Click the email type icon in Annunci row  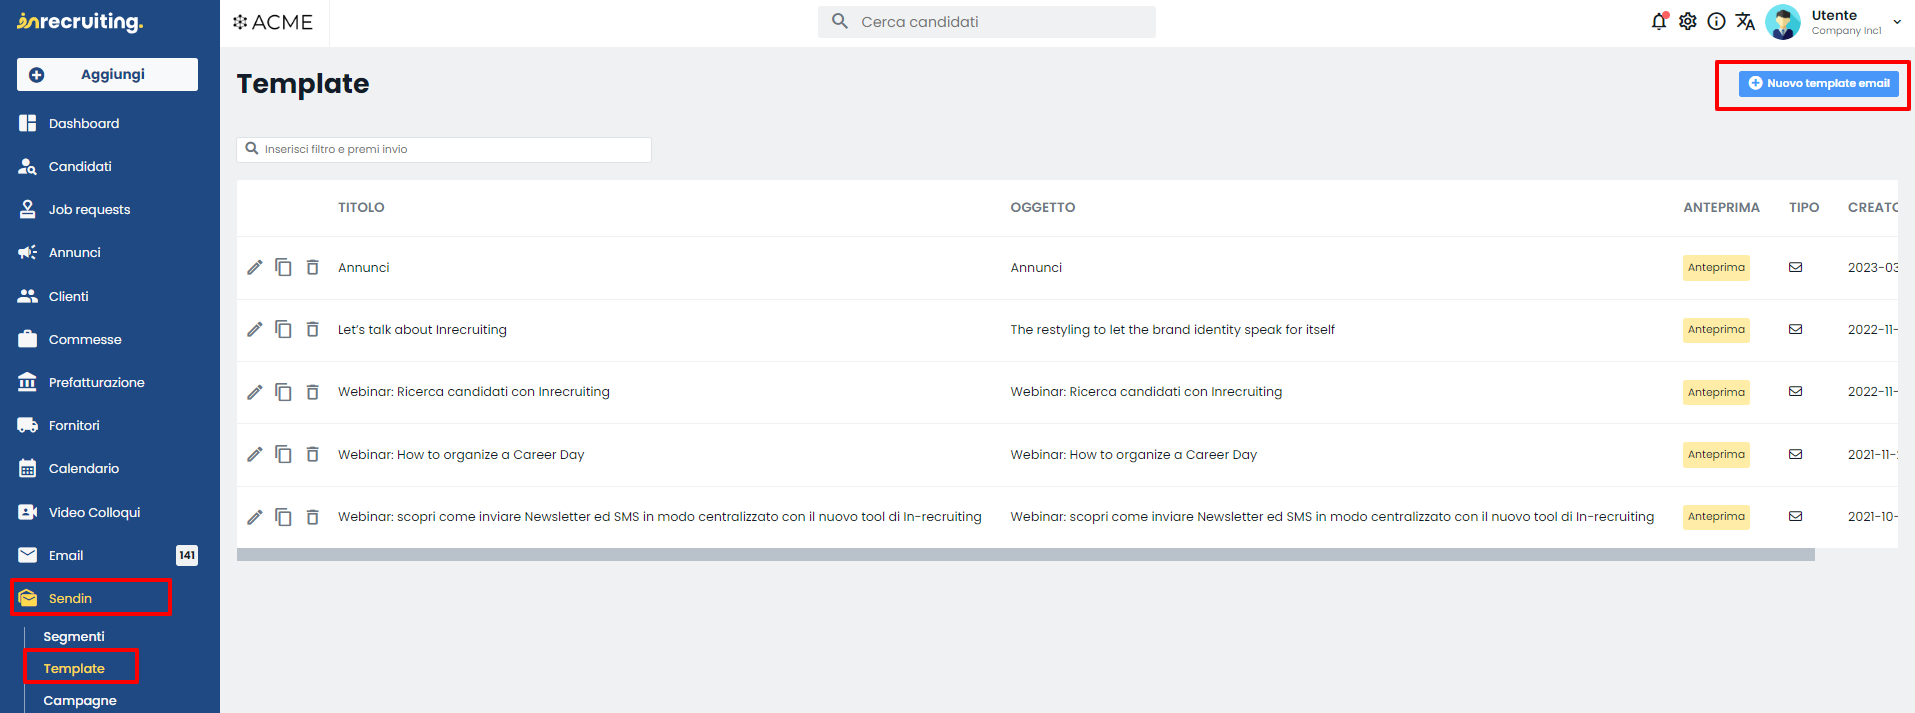click(x=1796, y=267)
